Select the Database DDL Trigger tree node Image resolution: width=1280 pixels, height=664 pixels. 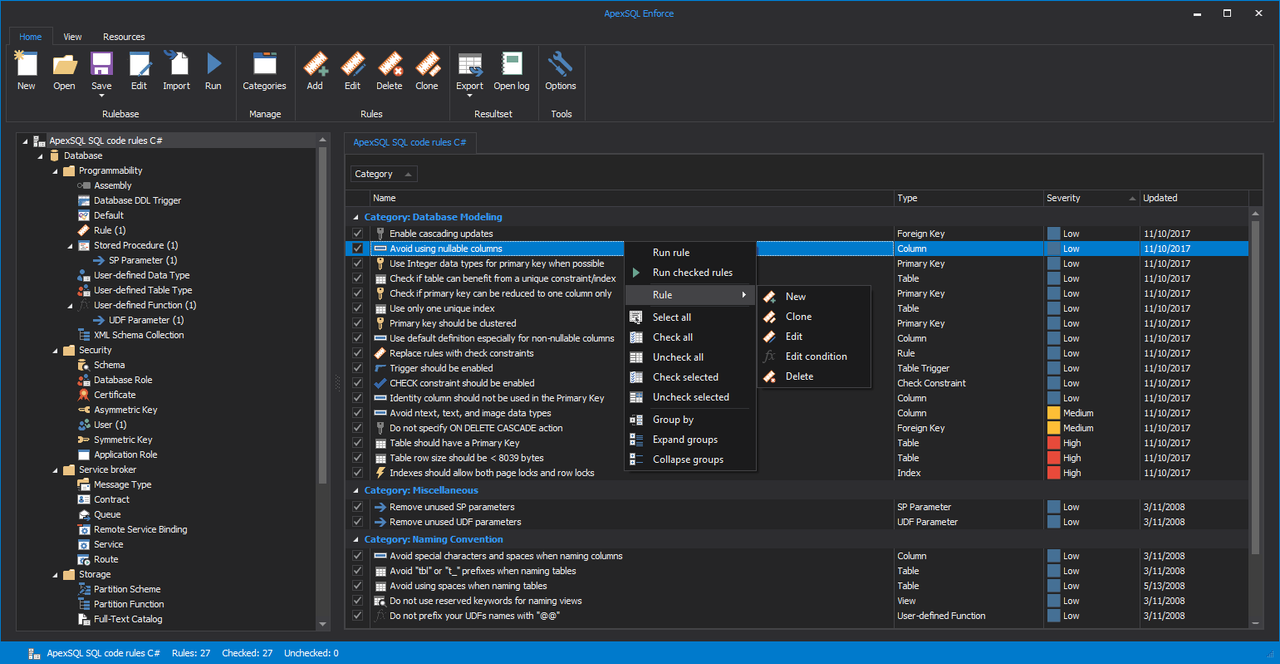(x=138, y=200)
